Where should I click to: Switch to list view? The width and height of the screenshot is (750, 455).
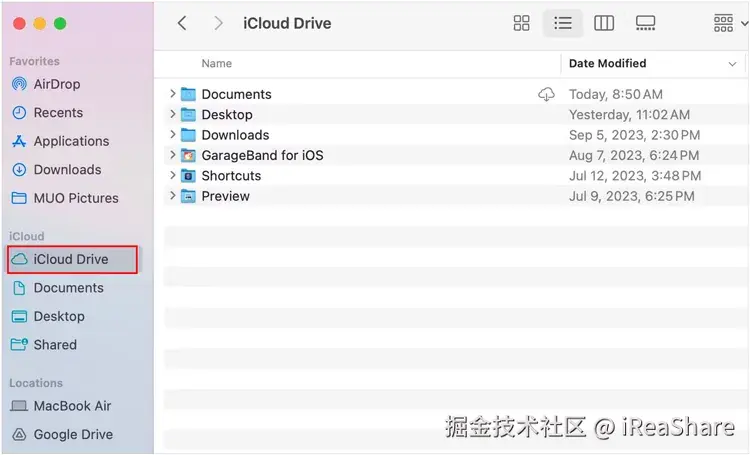(x=562, y=23)
